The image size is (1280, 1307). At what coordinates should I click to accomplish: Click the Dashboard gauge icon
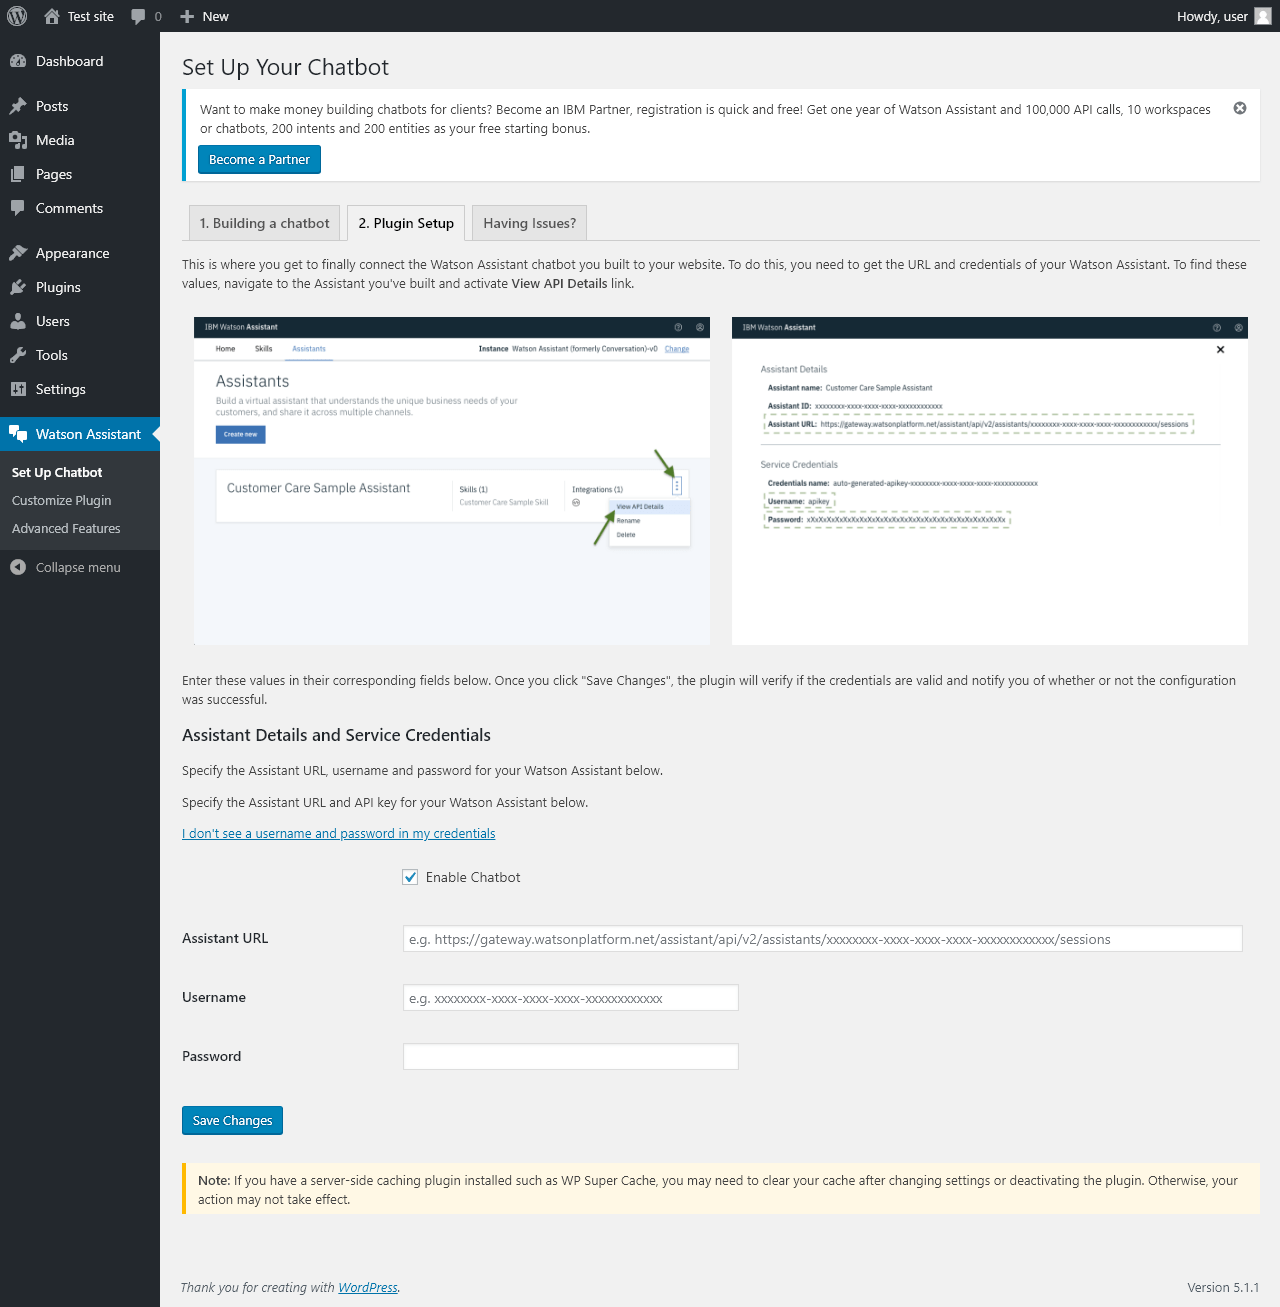(x=18, y=61)
